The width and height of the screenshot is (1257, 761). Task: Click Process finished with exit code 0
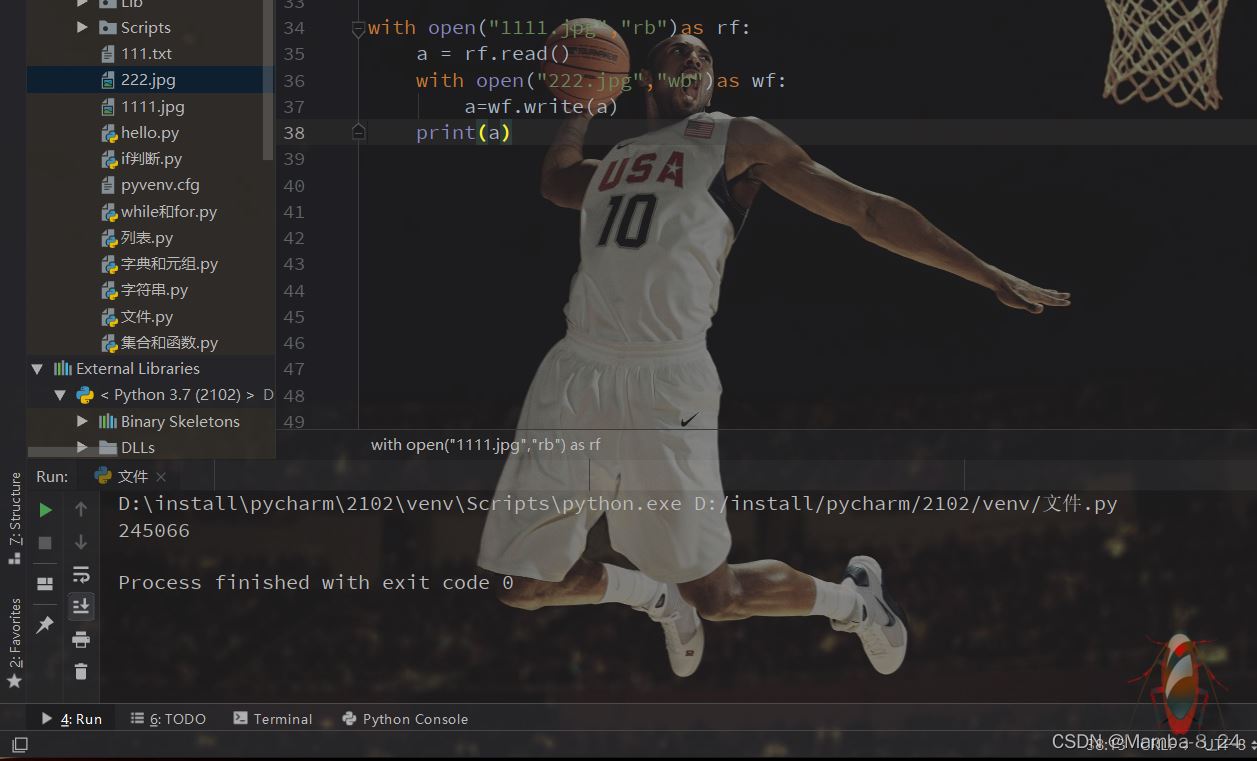[316, 582]
